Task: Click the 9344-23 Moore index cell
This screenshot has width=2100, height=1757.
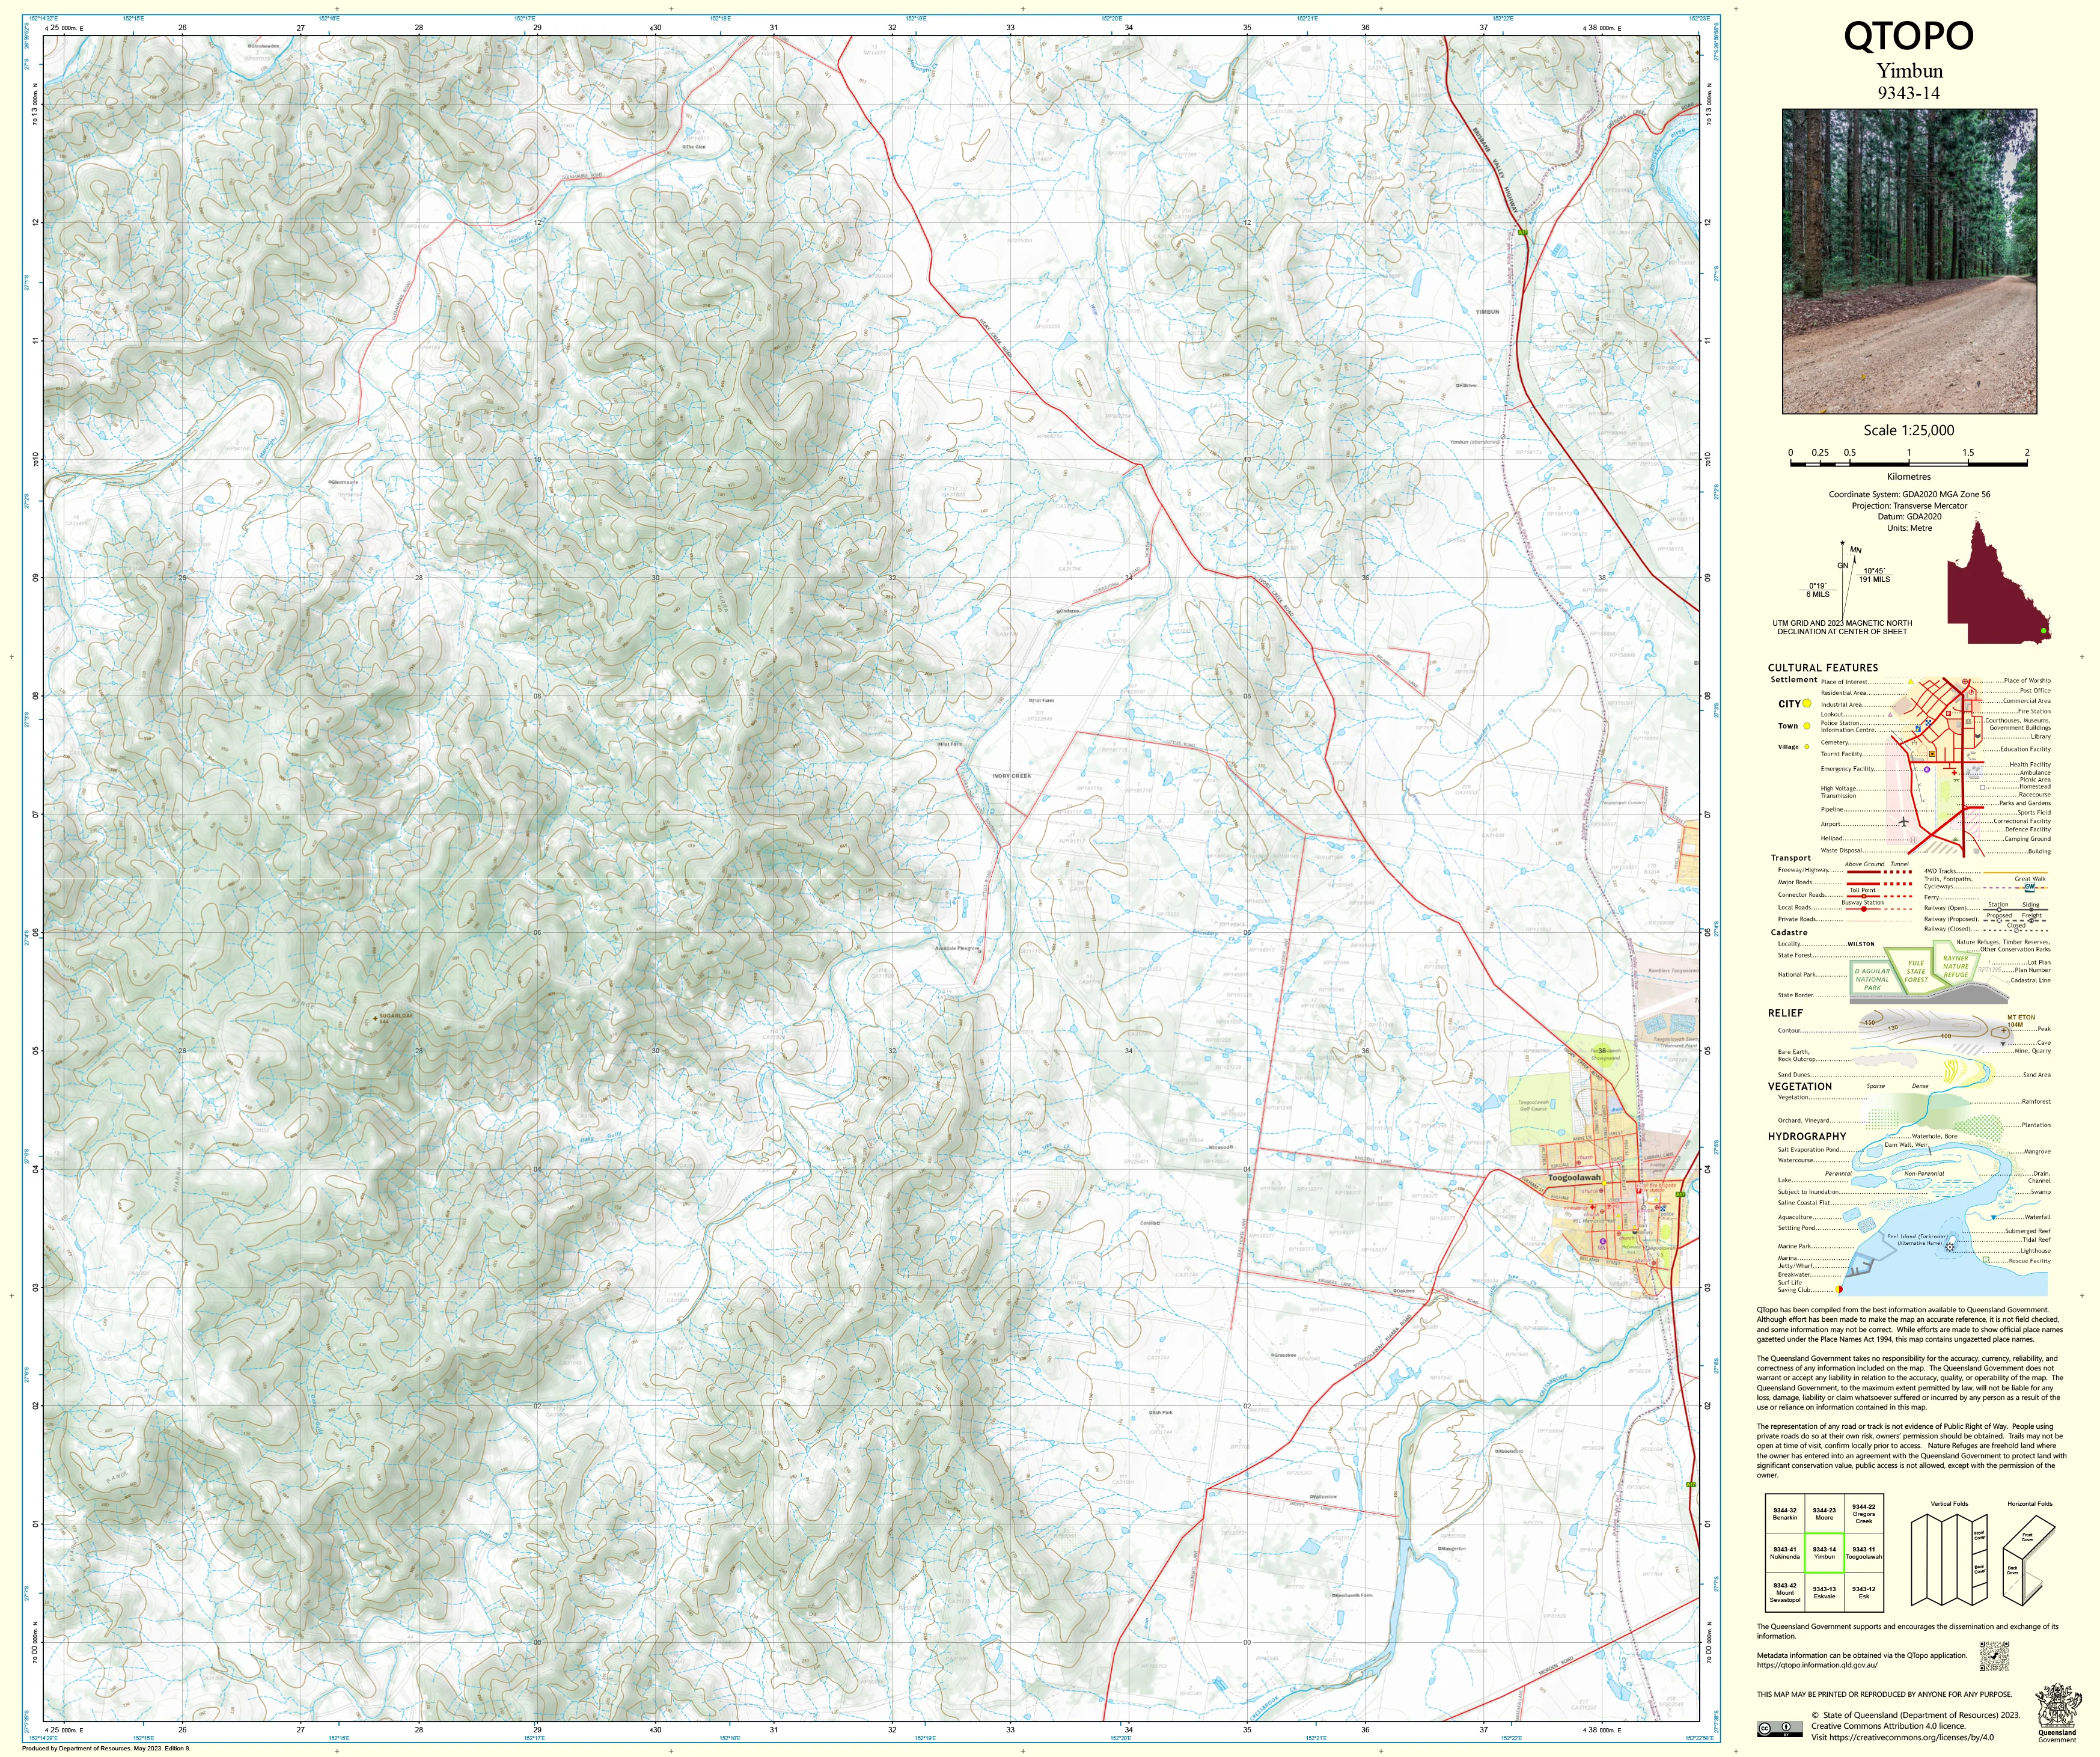Action: tap(1824, 1514)
